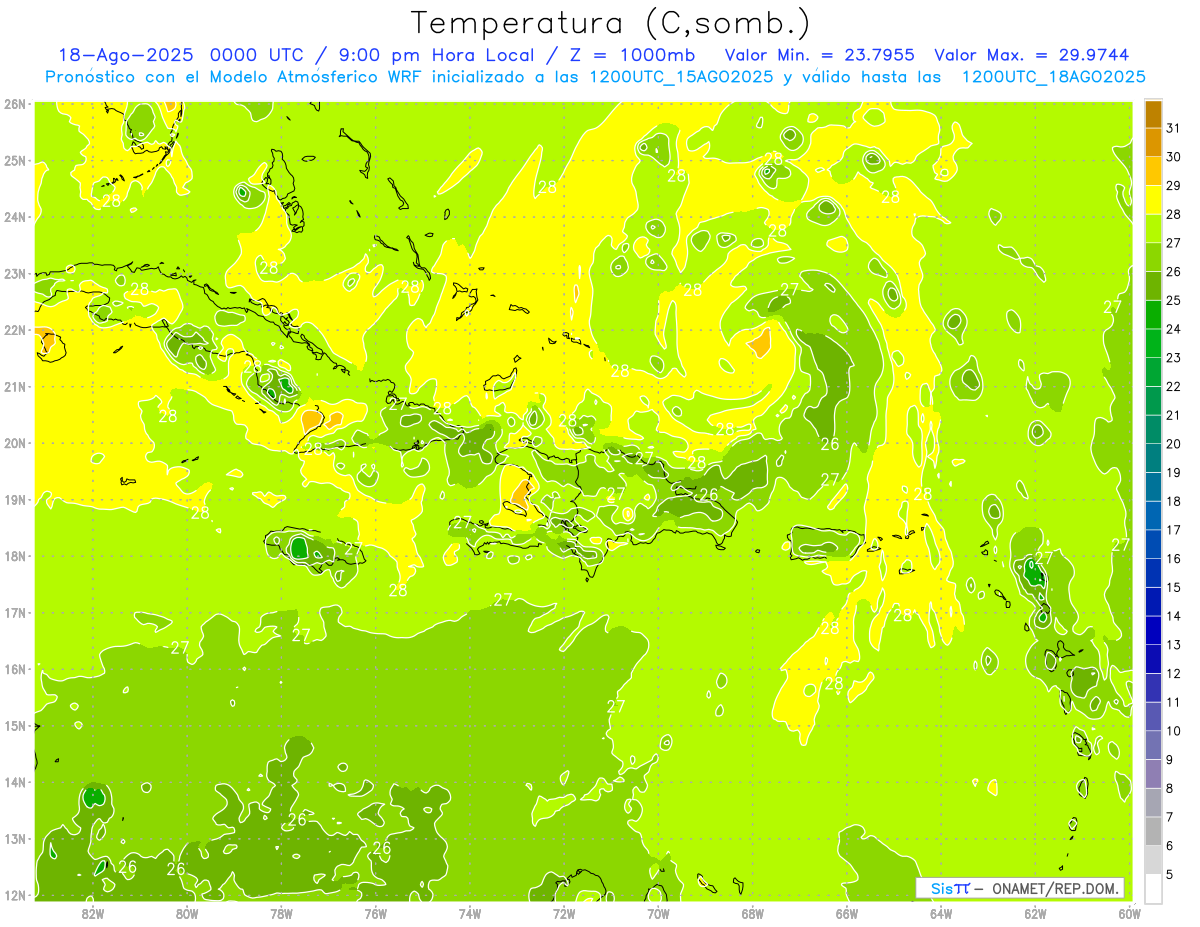Click the blue 13–14 legend swatch

pos(1153,630)
